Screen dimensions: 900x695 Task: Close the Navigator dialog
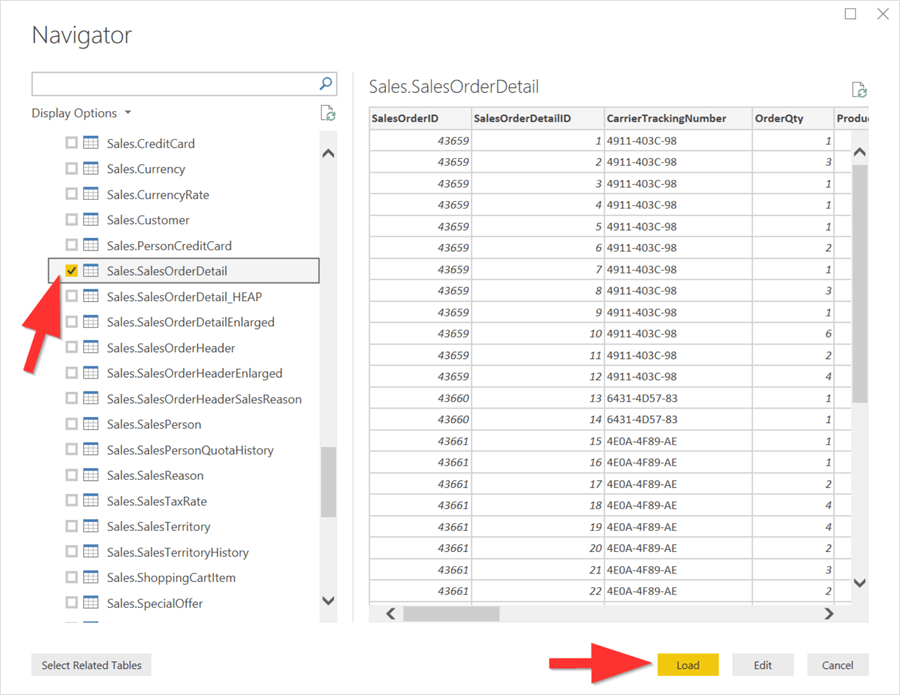tap(883, 14)
